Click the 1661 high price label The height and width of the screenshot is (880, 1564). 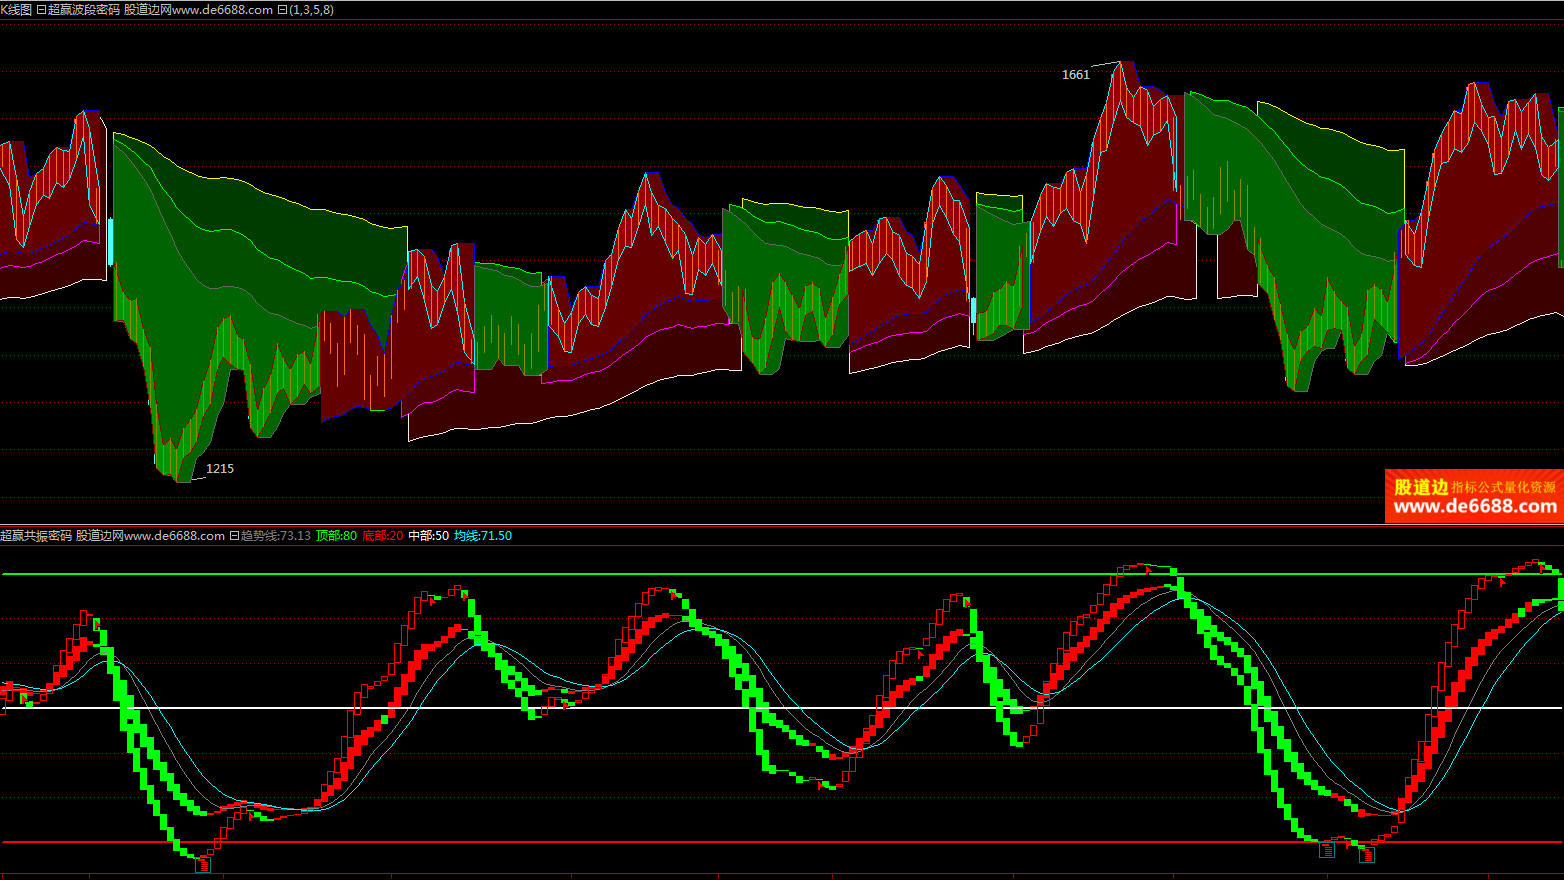pos(1076,75)
